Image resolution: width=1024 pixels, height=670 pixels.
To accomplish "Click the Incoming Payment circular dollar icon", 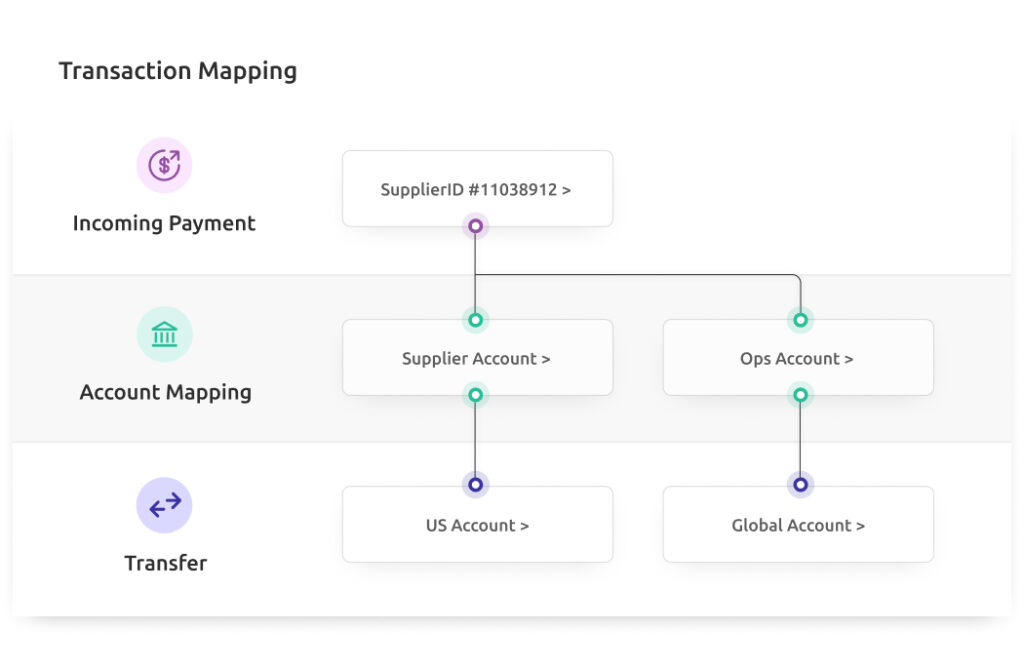I will [164, 164].
